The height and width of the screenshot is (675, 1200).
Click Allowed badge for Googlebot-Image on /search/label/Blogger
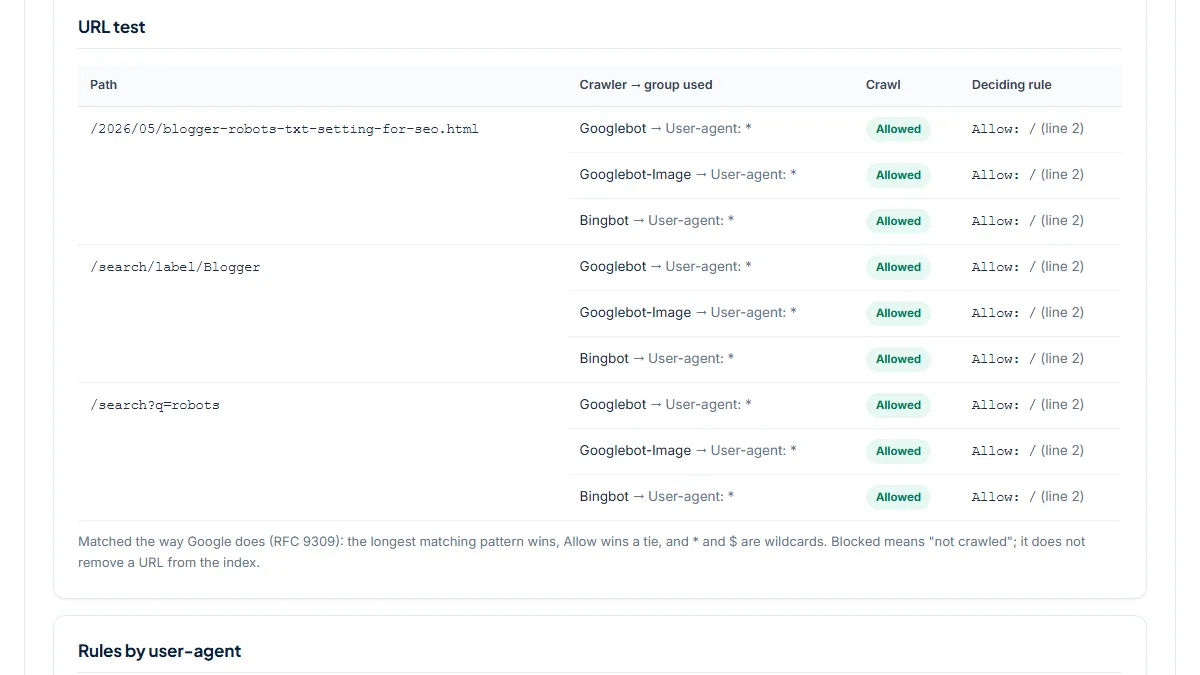click(x=898, y=313)
